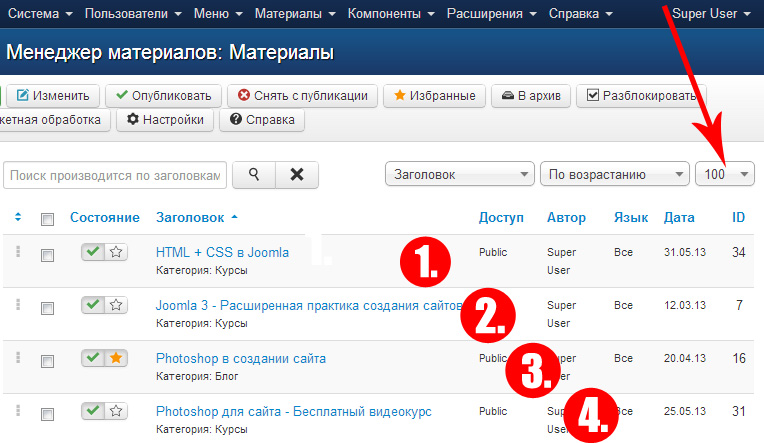Expand the list limit dropdown showing 100
Screen dimensions: 764x443
725,174
